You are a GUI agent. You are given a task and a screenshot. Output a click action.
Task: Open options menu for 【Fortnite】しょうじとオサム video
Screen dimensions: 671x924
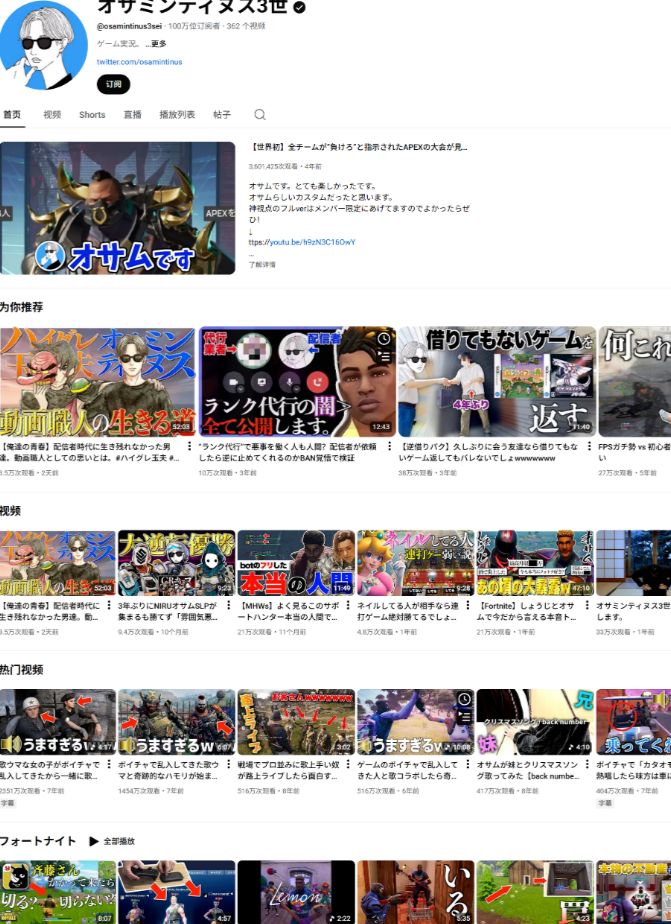[587, 605]
